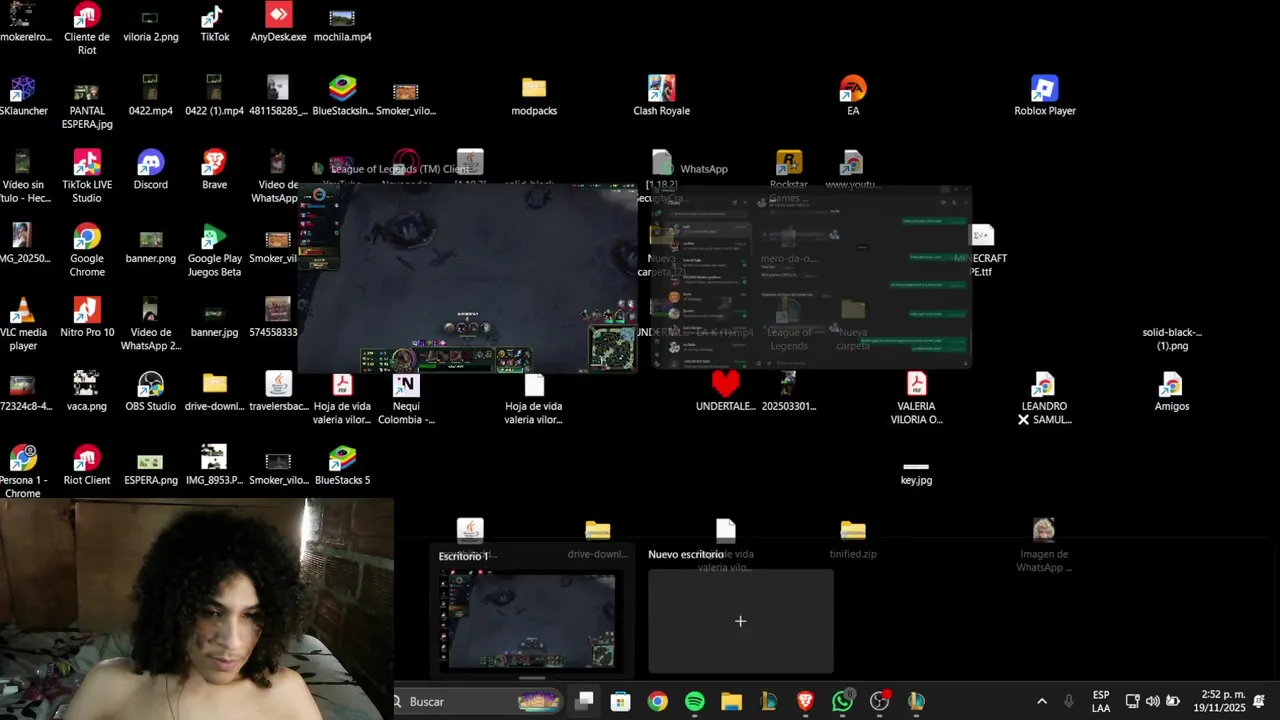Toggle the Task View taskbar button

coord(584,701)
